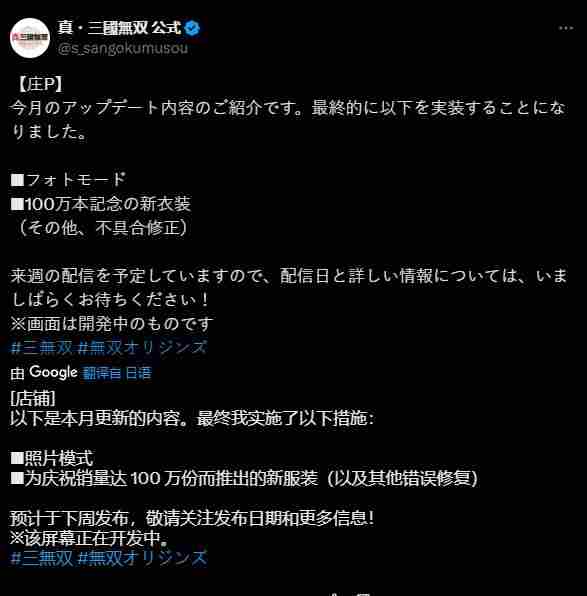Click the ■フォトモード bullet line
The height and width of the screenshot is (596, 587).
68,179
